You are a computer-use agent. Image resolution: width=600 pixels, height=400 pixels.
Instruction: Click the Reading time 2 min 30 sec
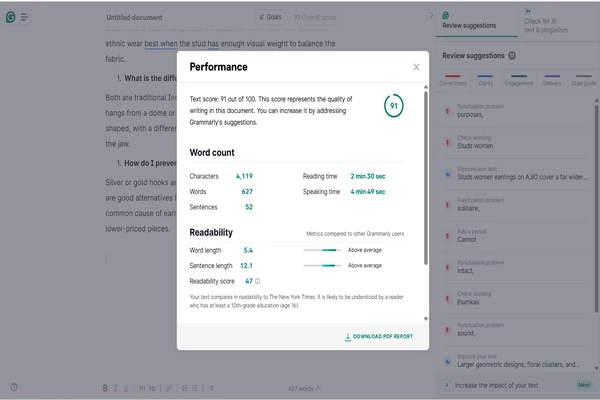point(368,176)
